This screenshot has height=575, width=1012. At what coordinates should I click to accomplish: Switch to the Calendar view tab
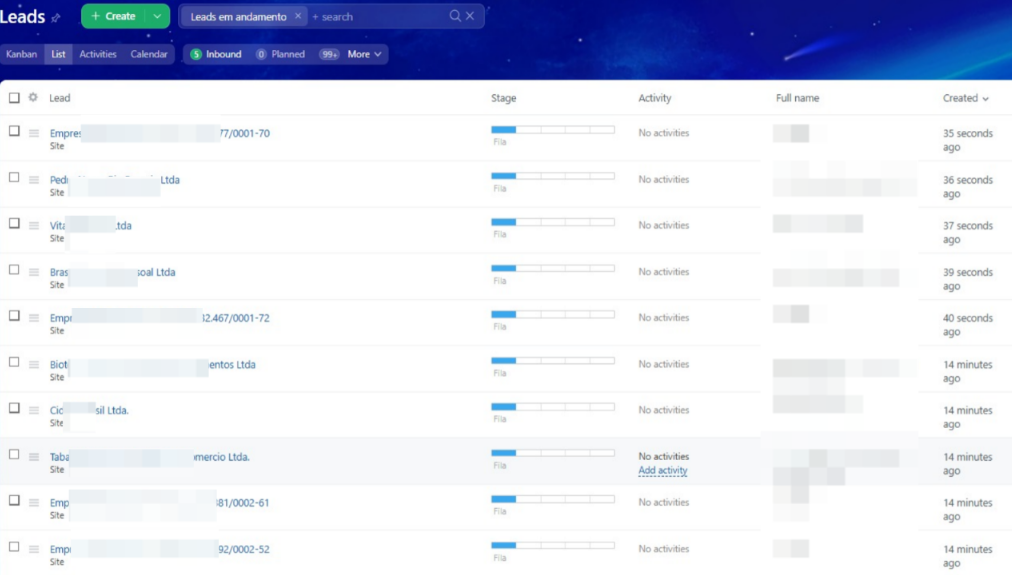click(x=149, y=54)
